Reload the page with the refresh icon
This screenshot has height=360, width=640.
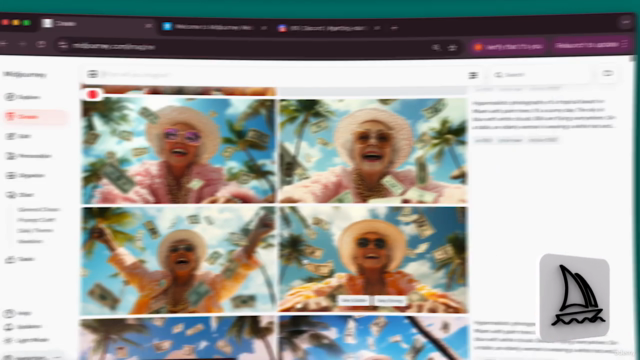pyautogui.click(x=41, y=44)
